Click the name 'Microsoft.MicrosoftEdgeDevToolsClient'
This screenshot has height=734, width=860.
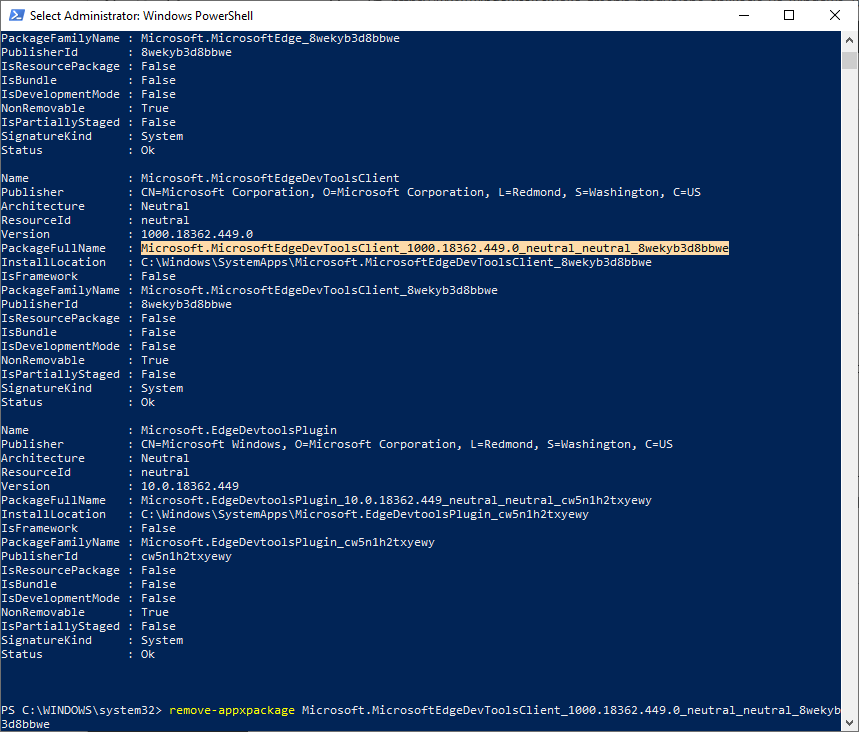click(x=270, y=178)
